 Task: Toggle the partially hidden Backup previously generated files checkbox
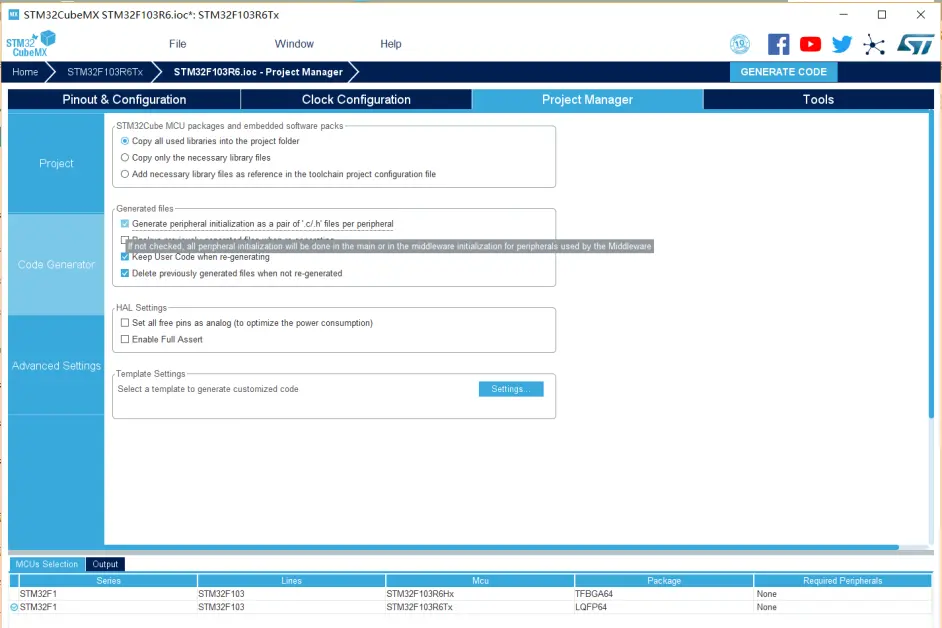[x=124, y=239]
